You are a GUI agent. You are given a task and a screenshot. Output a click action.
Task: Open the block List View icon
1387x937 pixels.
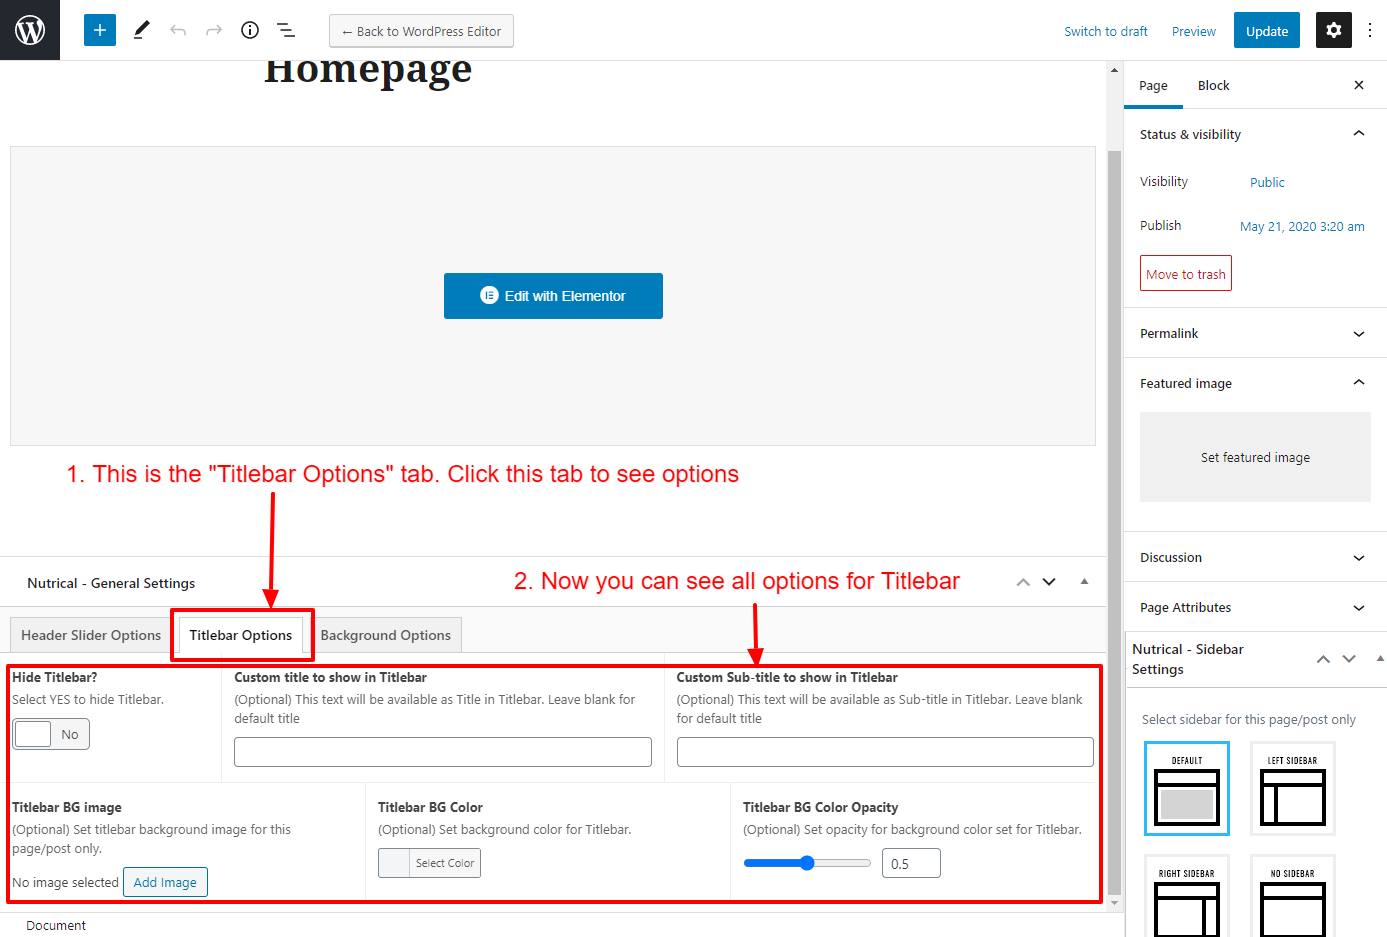tap(286, 30)
